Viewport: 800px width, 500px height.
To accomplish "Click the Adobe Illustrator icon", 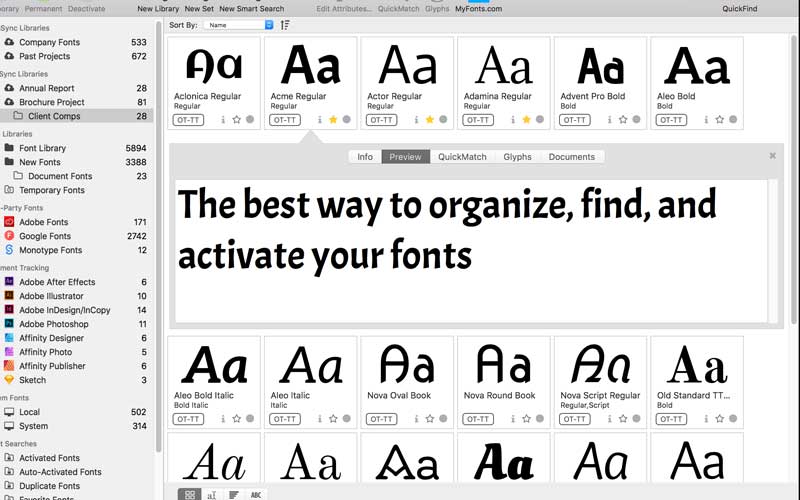I will coord(9,296).
